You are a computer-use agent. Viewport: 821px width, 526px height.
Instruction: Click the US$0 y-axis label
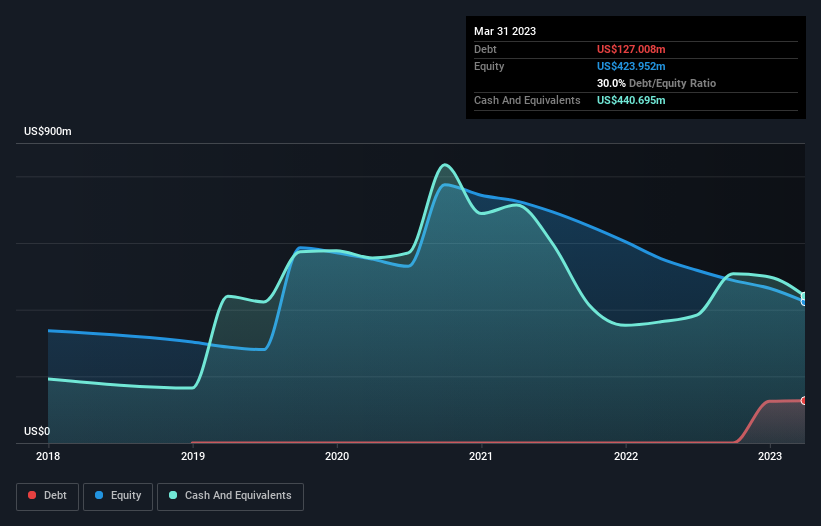[37, 431]
